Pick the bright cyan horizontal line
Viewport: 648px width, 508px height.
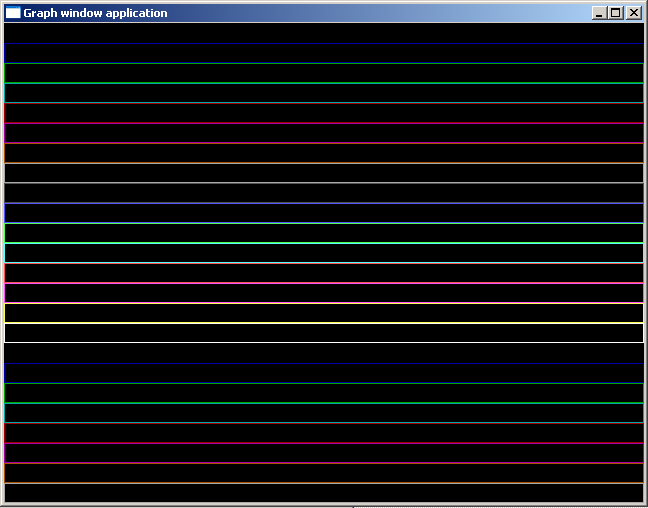tap(324, 263)
